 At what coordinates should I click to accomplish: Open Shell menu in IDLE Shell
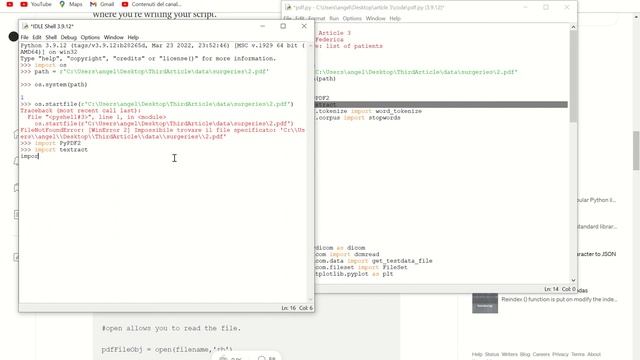coord(51,37)
